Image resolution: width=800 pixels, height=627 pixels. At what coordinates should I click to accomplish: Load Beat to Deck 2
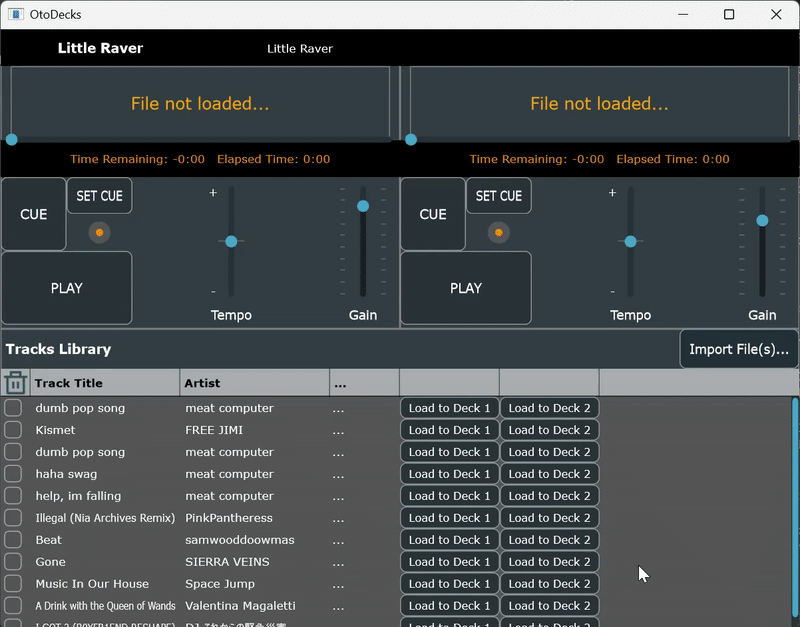click(x=549, y=540)
